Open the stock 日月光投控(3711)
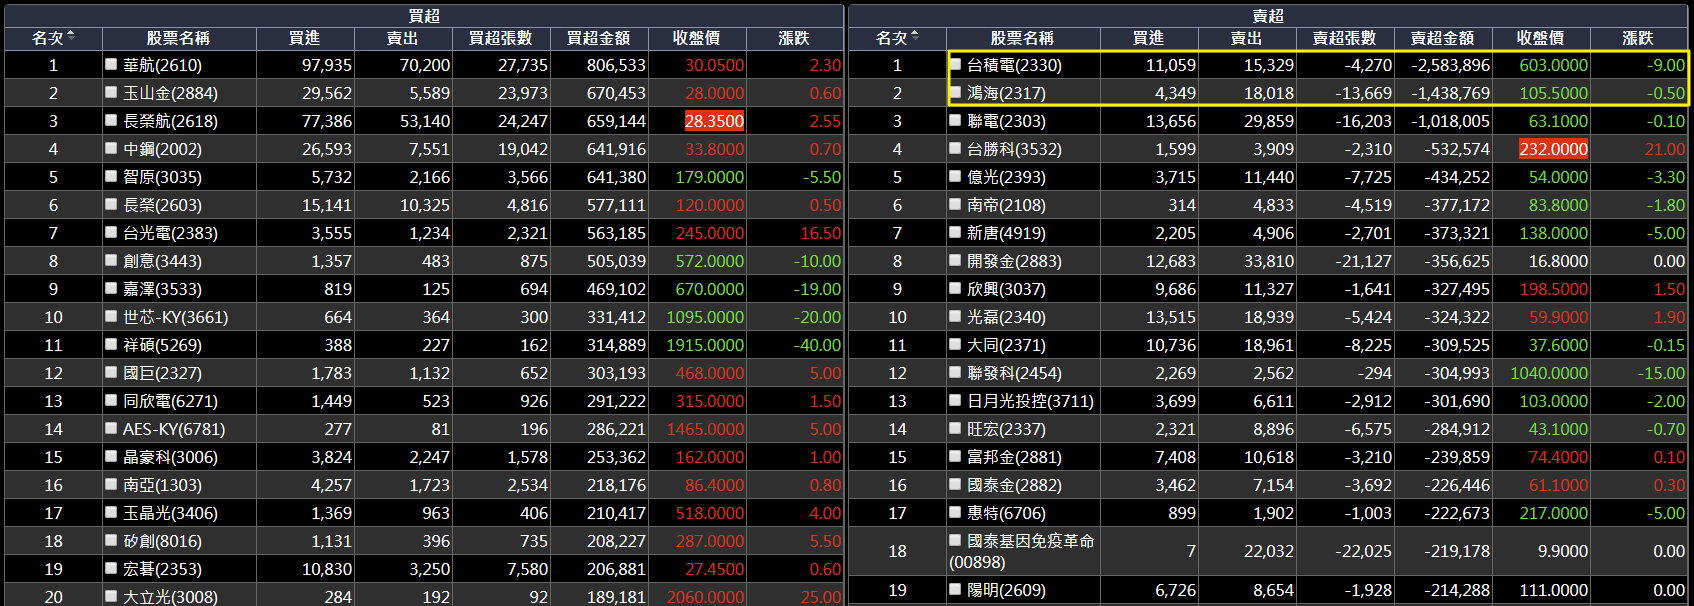 point(1030,401)
